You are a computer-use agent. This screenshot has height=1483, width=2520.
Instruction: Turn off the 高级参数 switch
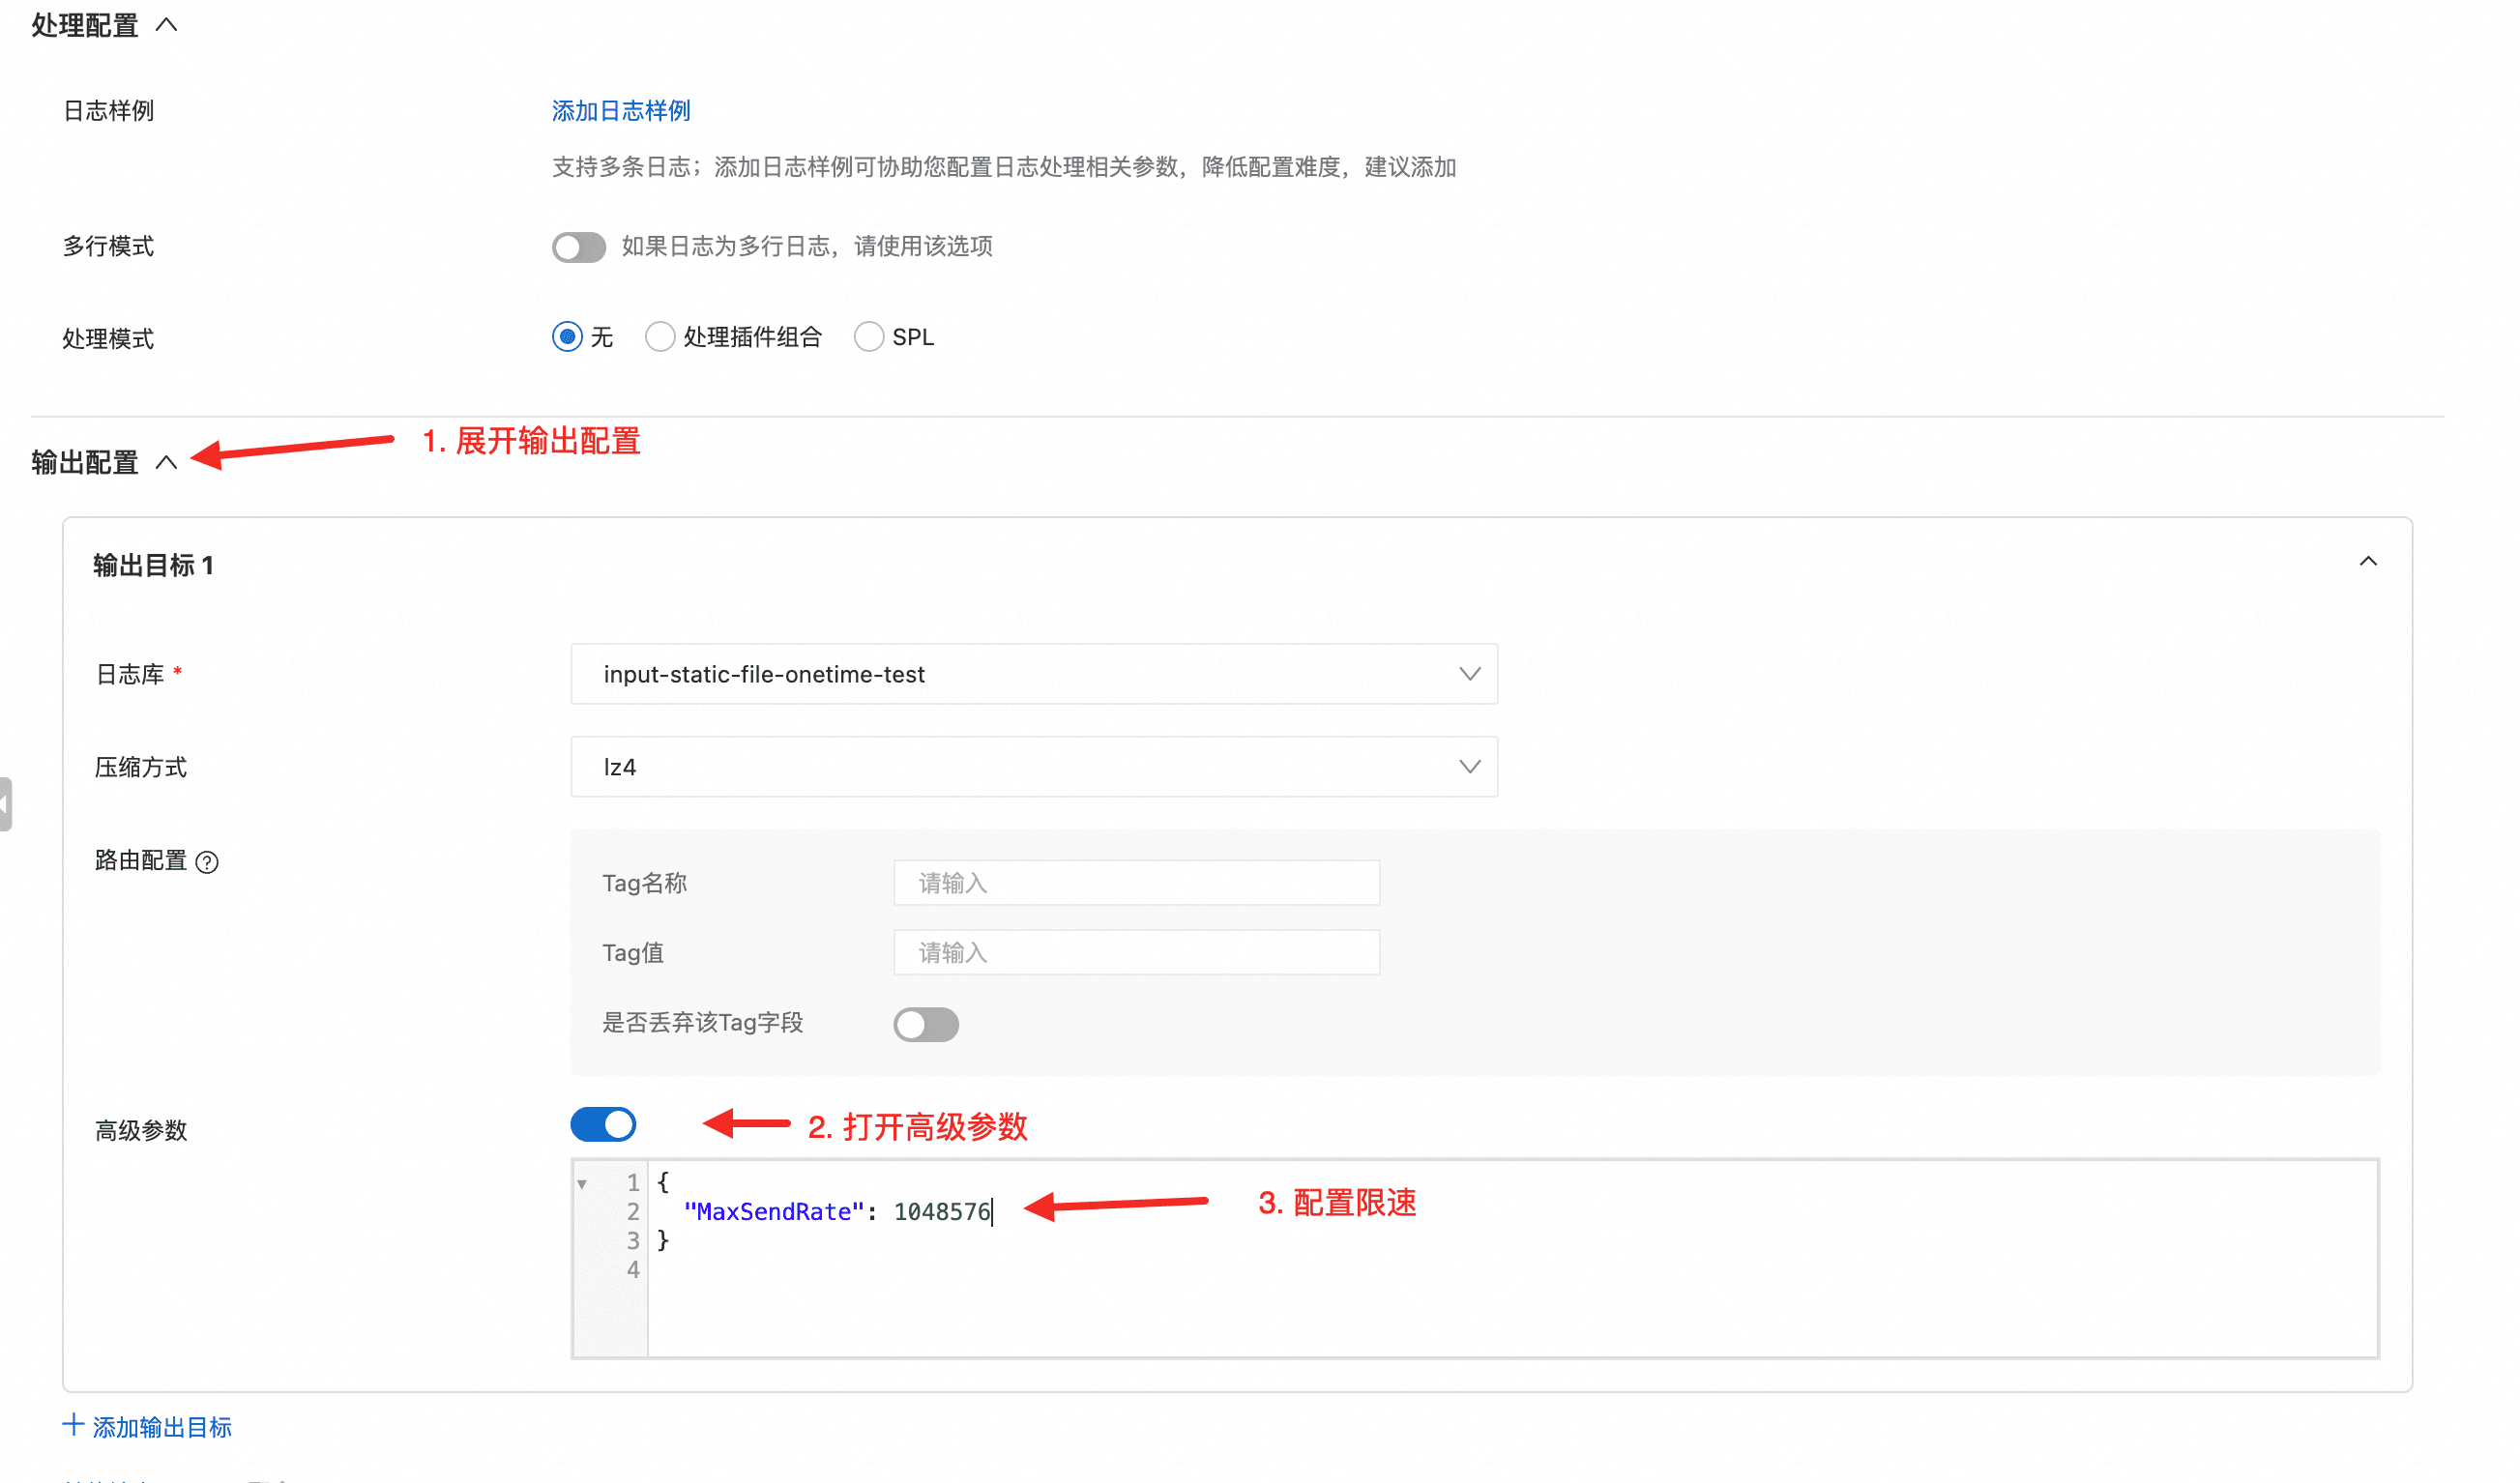click(603, 1125)
